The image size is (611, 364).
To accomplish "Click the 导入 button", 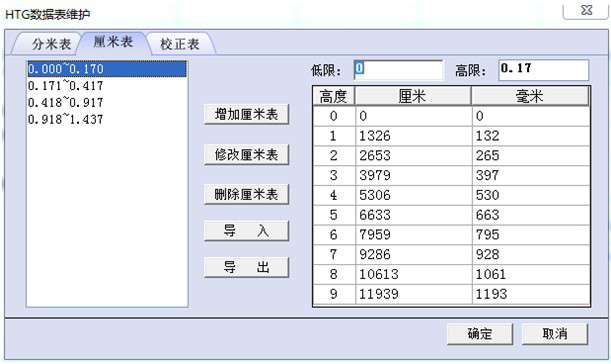I will click(x=246, y=231).
